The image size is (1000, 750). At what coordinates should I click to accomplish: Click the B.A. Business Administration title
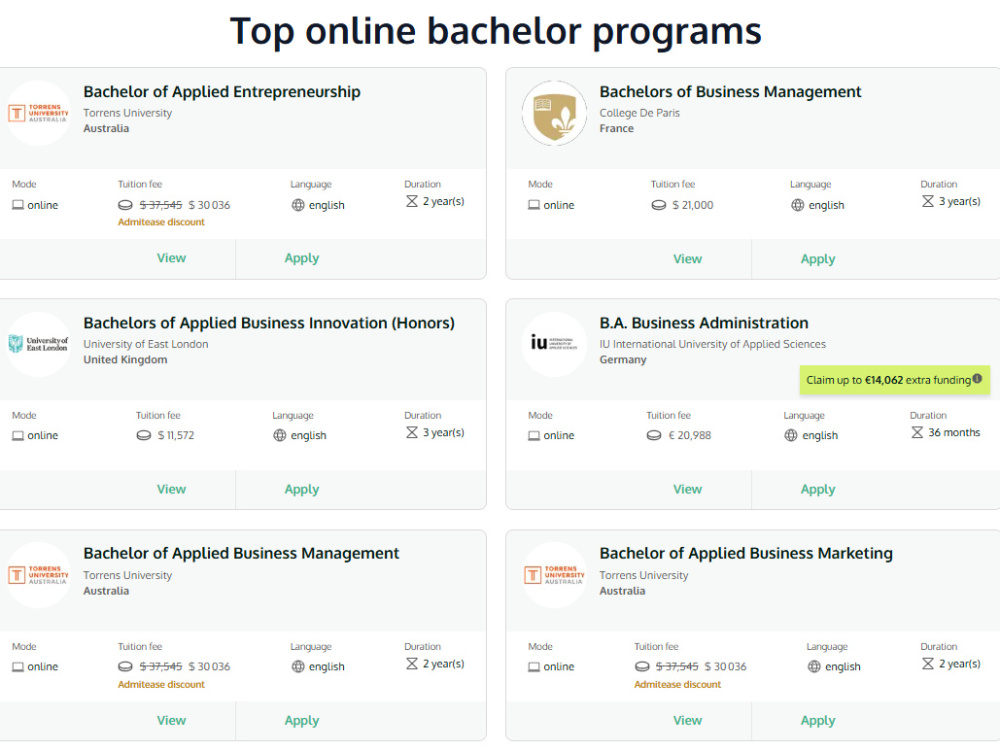click(704, 323)
